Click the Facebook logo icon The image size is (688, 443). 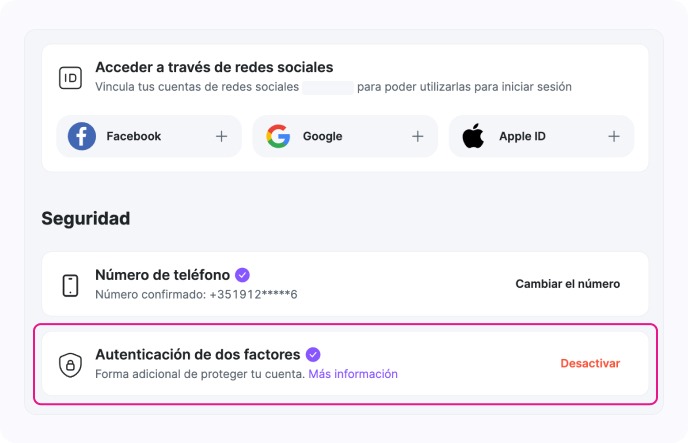coord(82,136)
